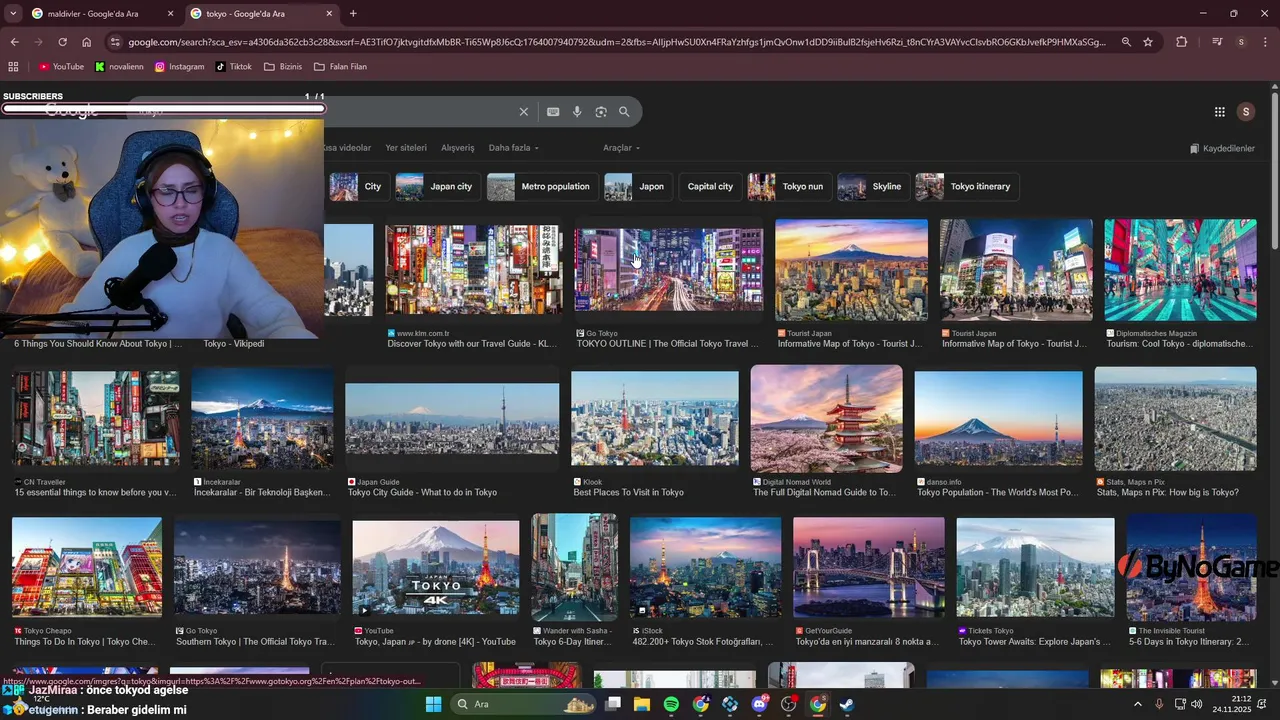Open the Instagram bookmark
Image resolution: width=1280 pixels, height=720 pixels.
180,67
